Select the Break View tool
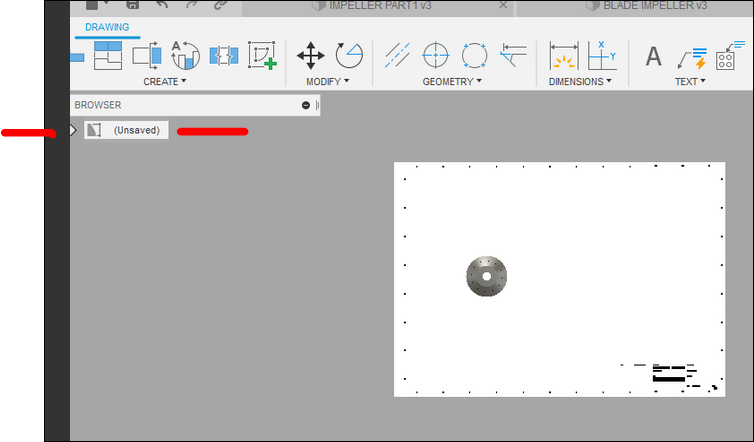The width and height of the screenshot is (754, 442). click(x=224, y=55)
